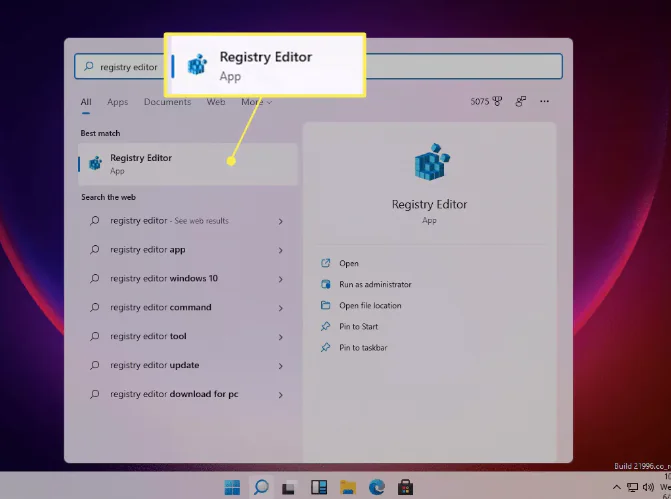Open Widgets panel icon on taskbar
This screenshot has height=499, width=671.
[319, 487]
